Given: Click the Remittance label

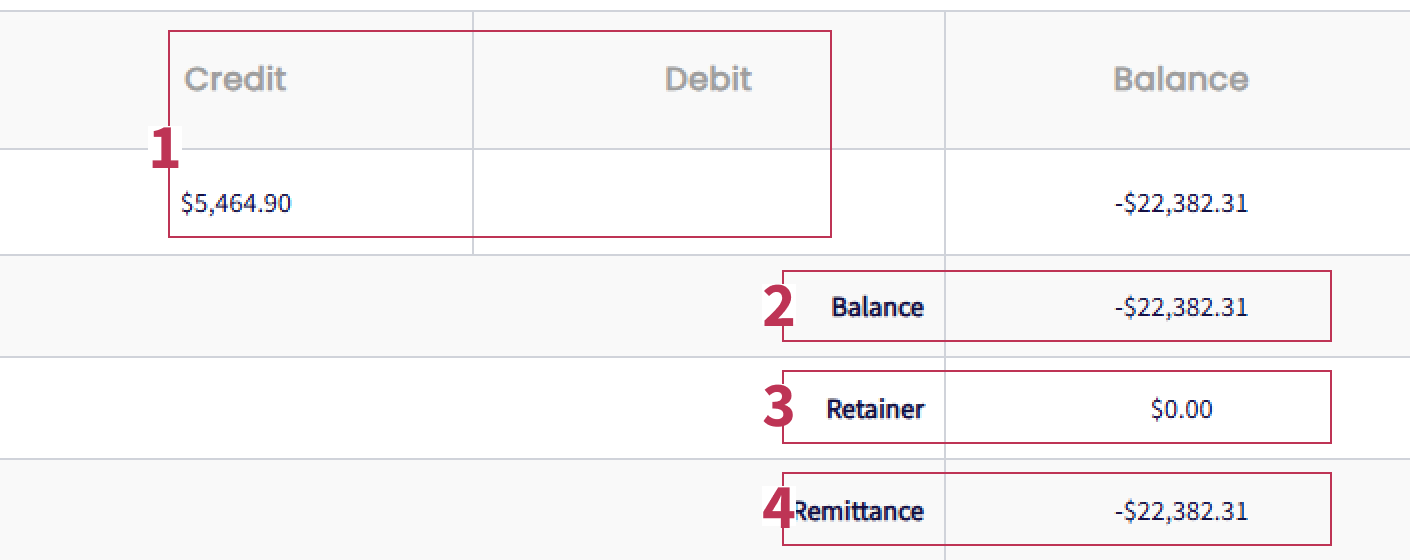Looking at the screenshot, I should tap(859, 511).
